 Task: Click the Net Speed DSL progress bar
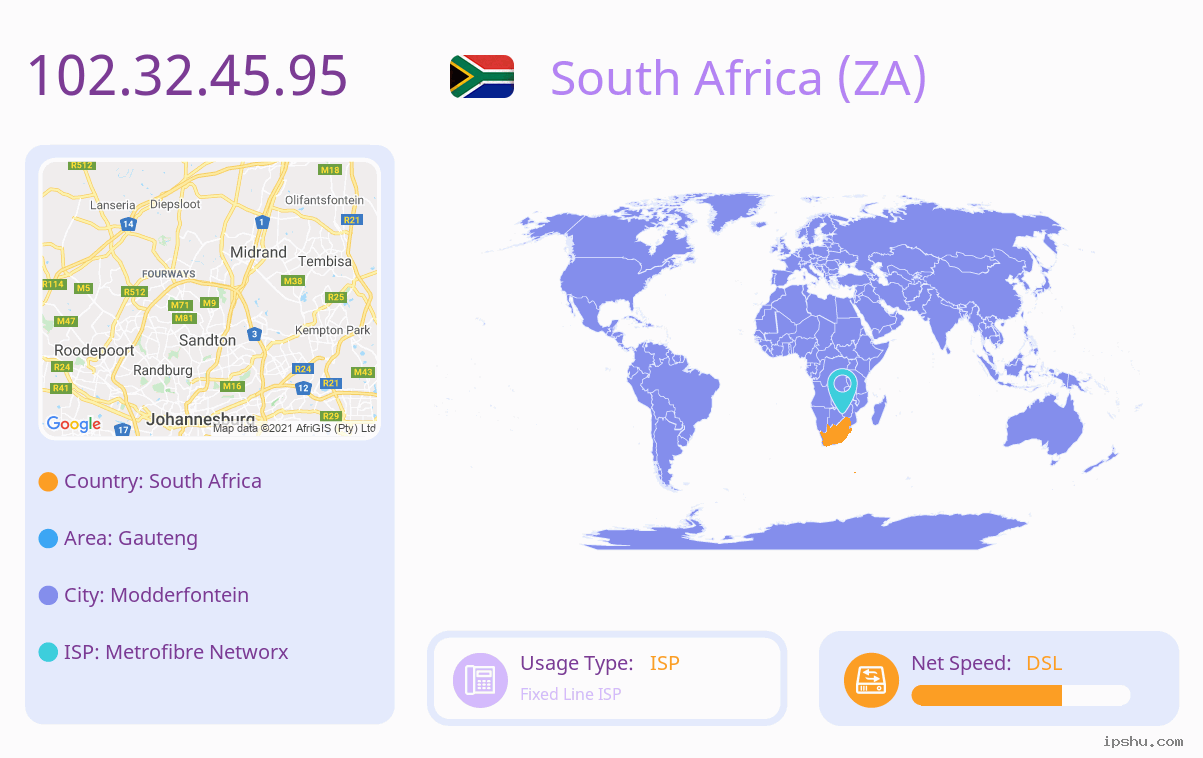click(1021, 696)
